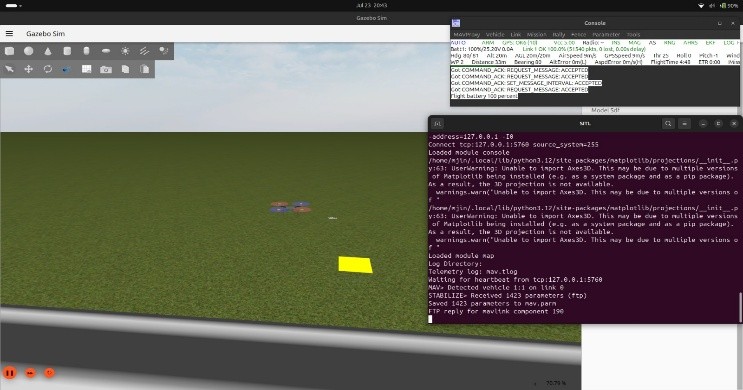This screenshot has width=743, height=390.
Task: Click the FlightTime 4:40 value
Action: [x=670, y=62]
